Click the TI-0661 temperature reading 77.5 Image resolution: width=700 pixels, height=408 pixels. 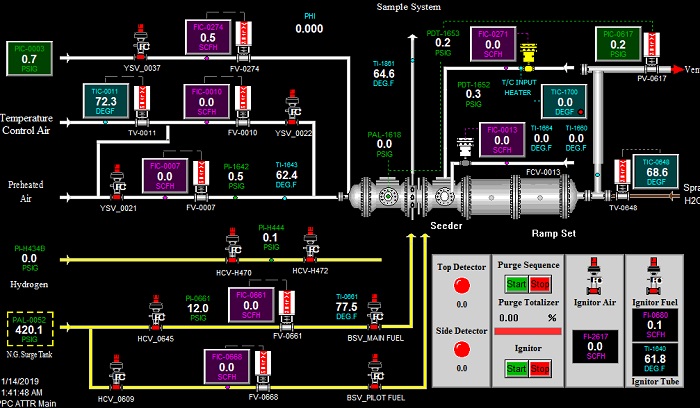346,307
